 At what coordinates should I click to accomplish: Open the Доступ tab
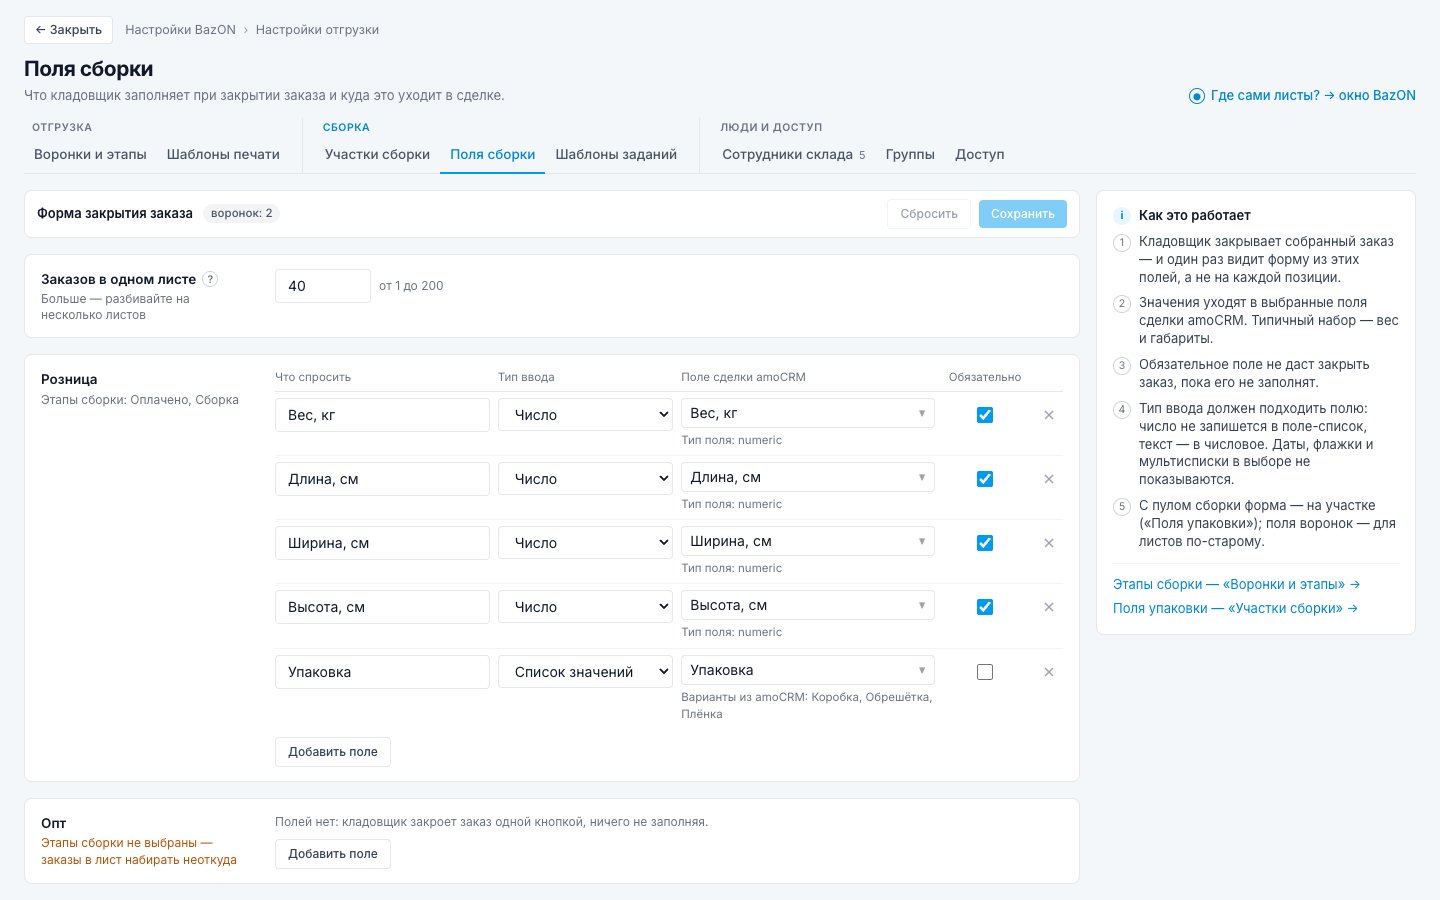[980, 154]
